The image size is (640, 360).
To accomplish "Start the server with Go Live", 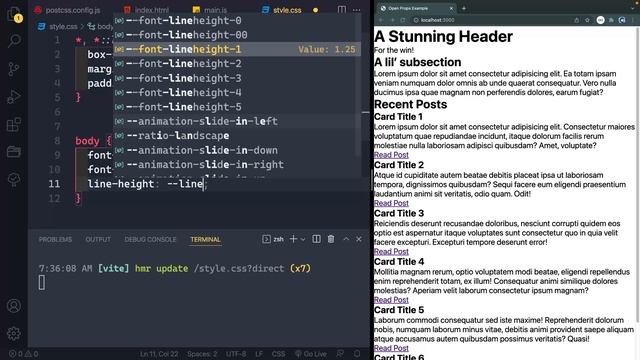I will (x=311, y=354).
